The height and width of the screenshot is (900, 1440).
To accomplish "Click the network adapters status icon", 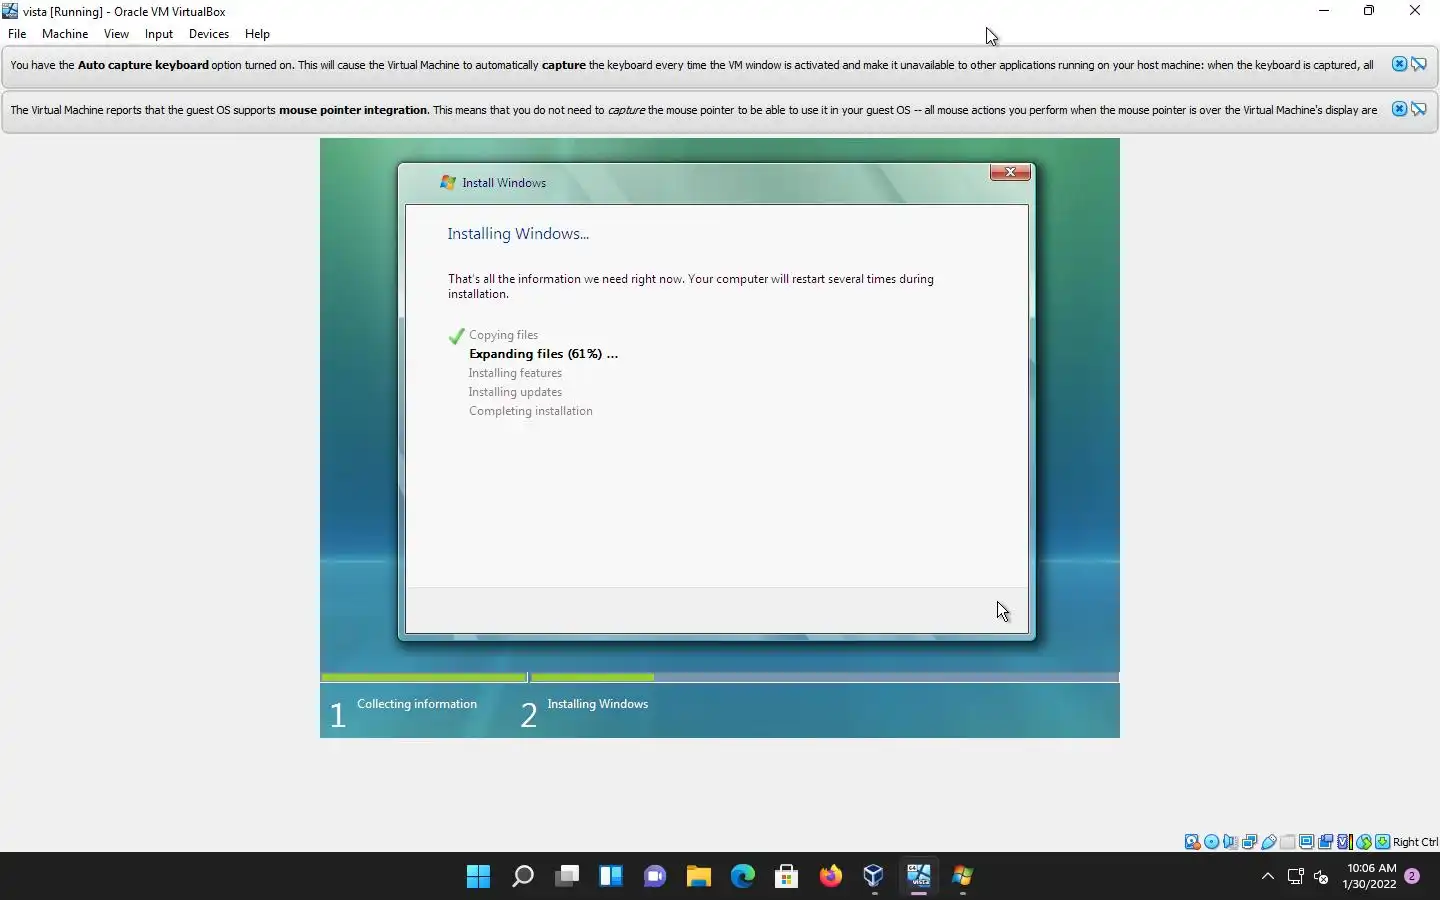I will (1249, 842).
